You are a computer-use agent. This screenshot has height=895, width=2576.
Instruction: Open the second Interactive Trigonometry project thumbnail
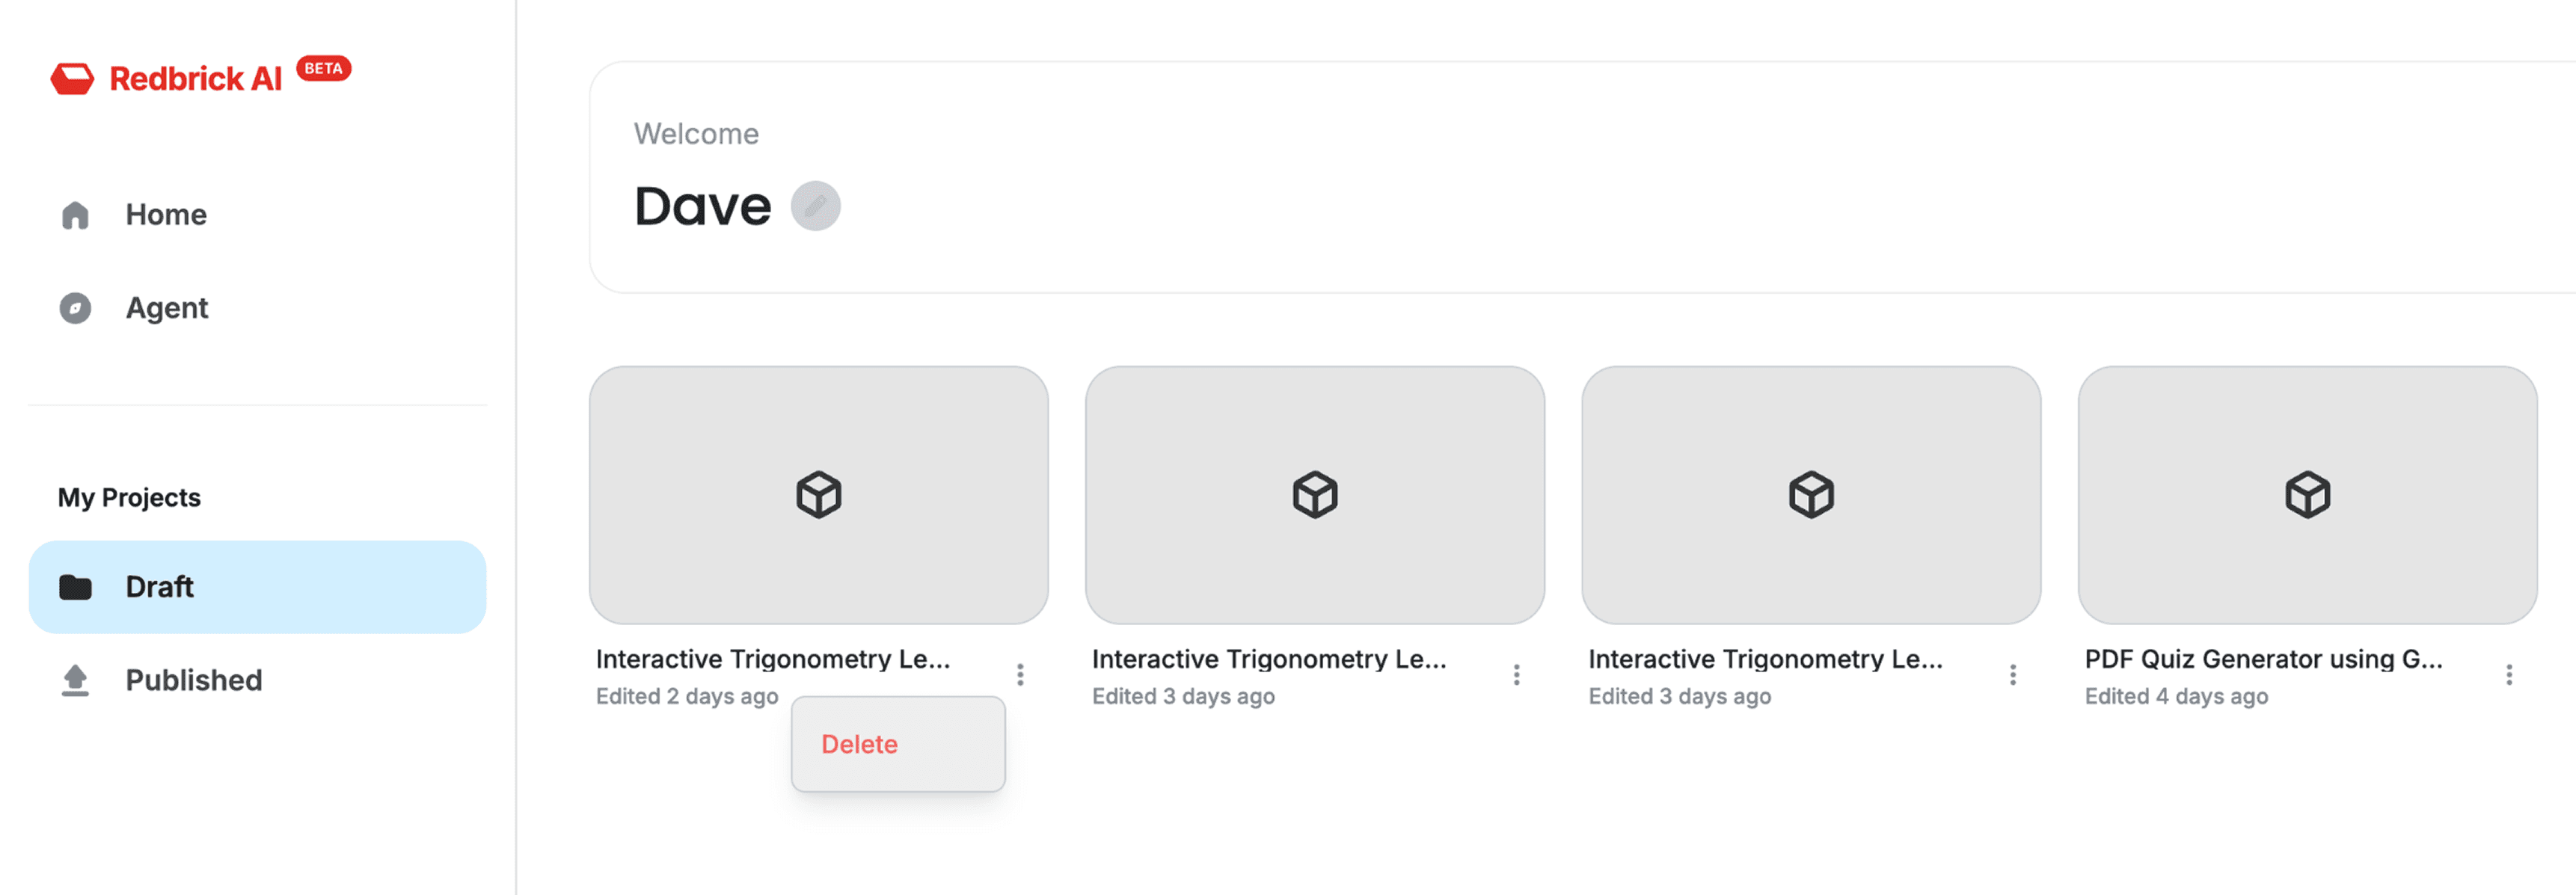click(1314, 495)
